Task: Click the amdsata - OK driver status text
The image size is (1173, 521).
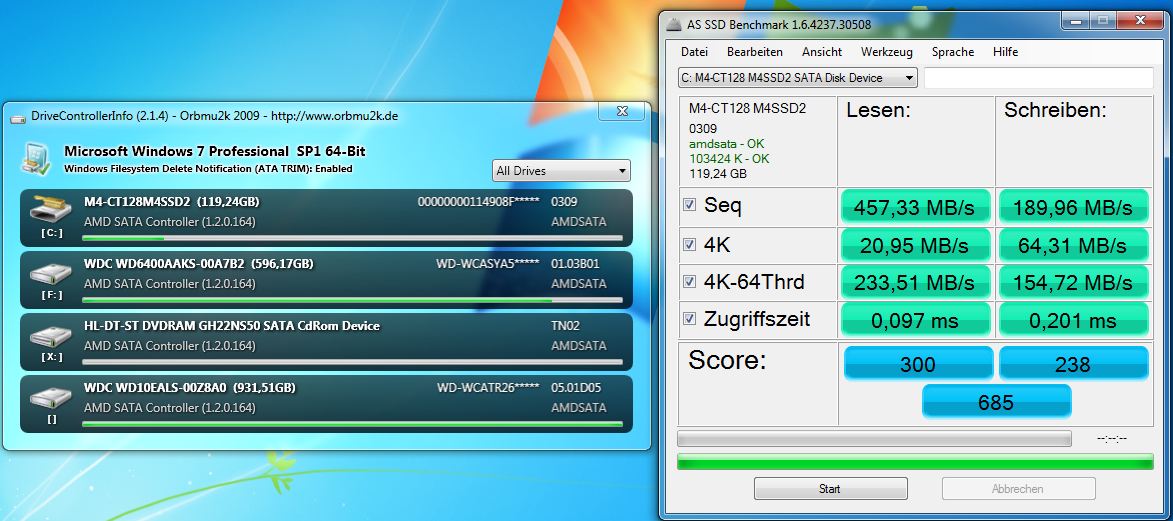Action: tap(726, 144)
